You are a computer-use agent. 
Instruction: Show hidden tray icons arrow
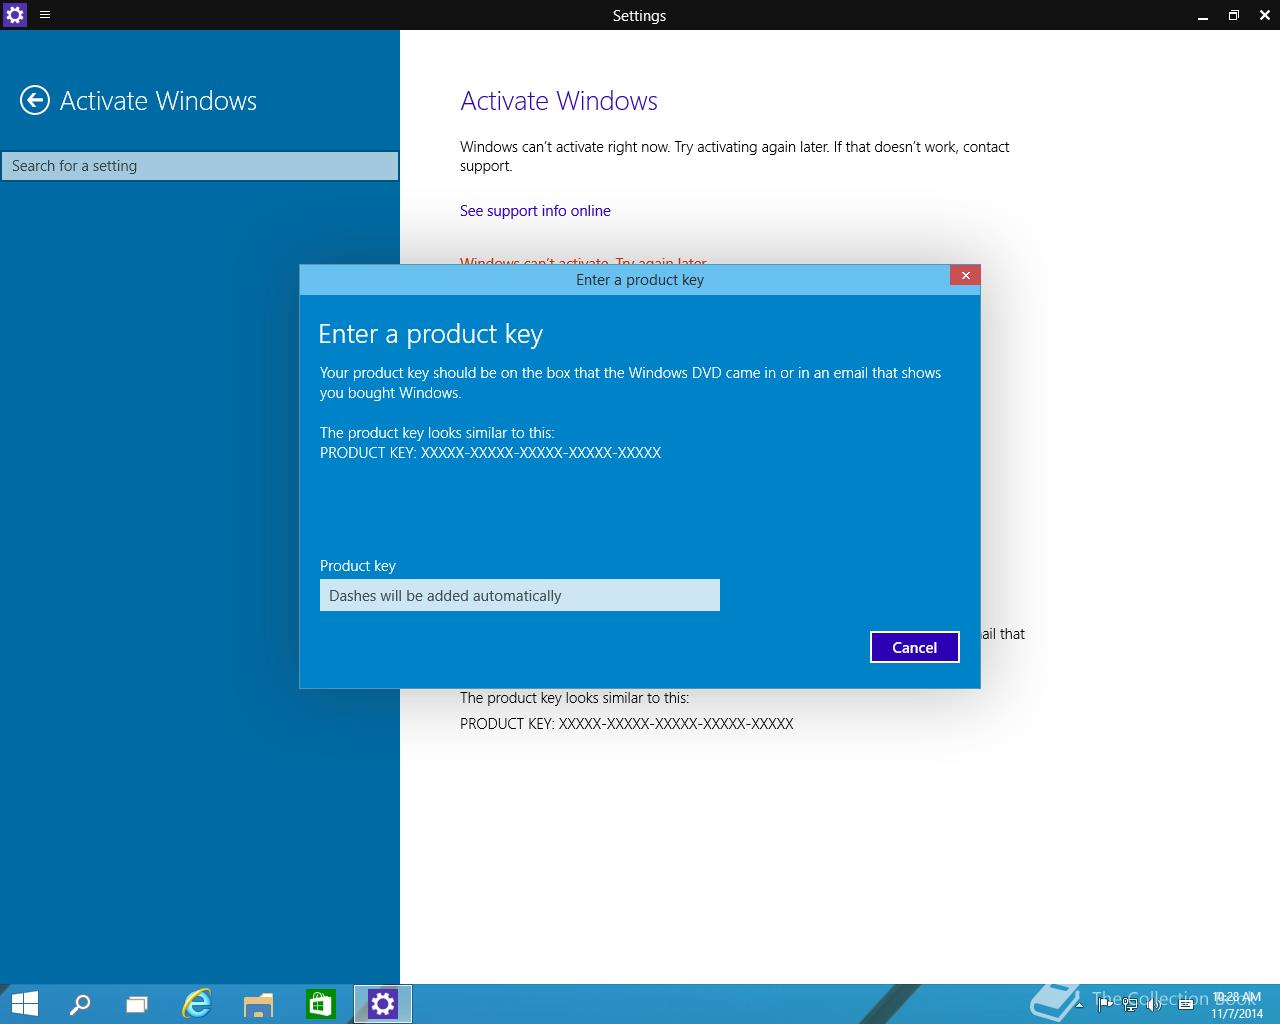click(x=1080, y=1004)
